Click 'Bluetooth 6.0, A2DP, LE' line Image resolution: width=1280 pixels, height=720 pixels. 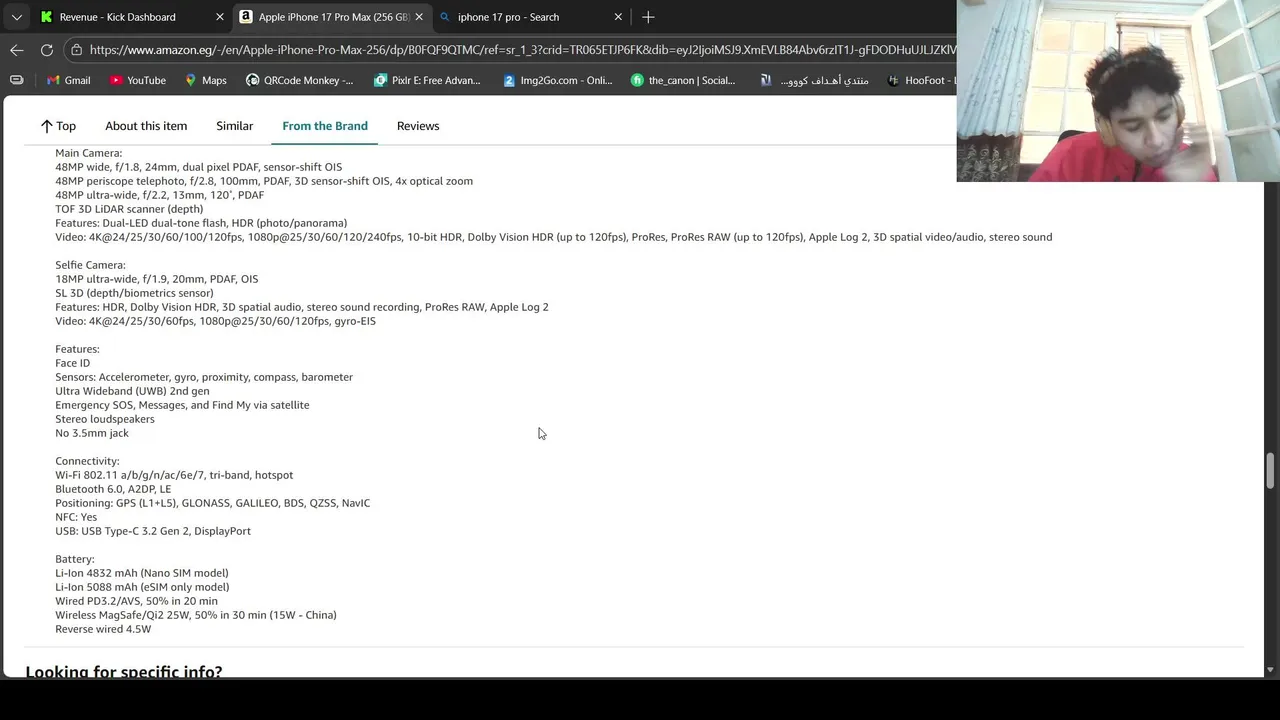[113, 489]
